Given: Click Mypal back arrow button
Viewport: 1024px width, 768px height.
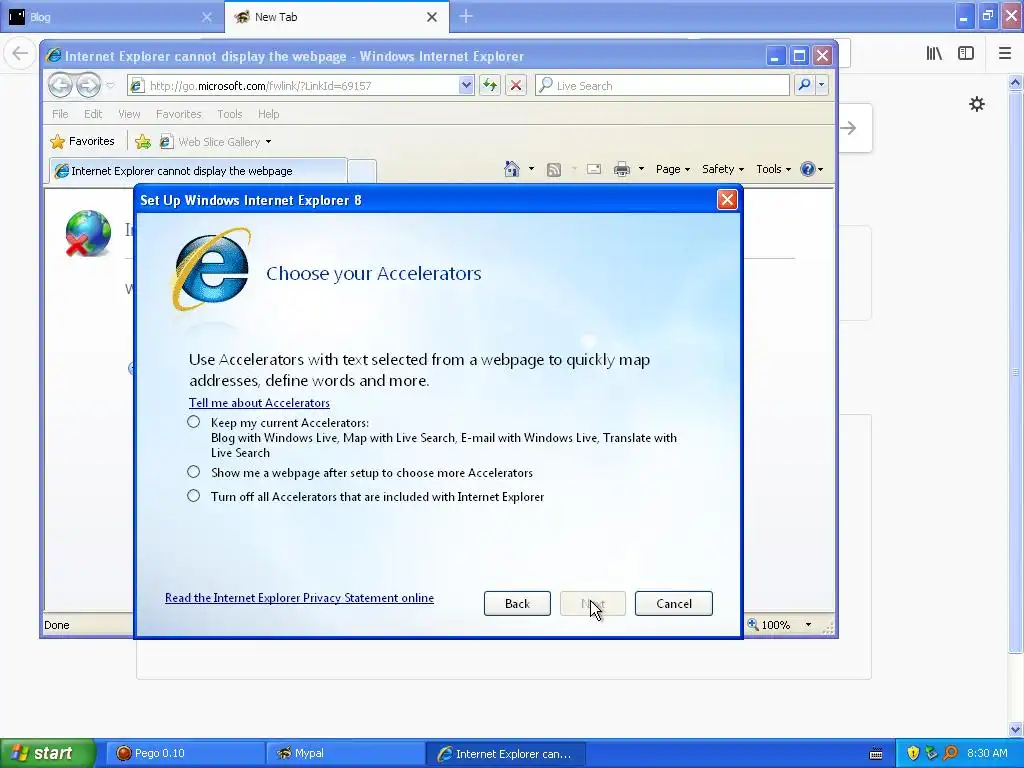Looking at the screenshot, I should [20, 54].
